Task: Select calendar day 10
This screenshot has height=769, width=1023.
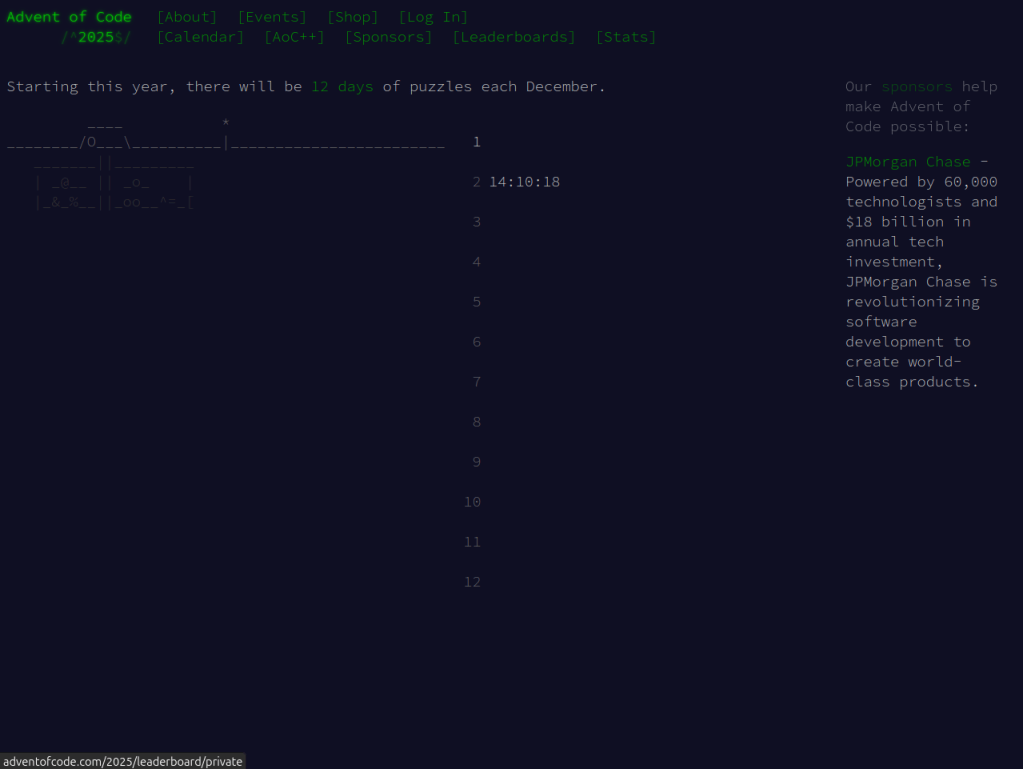Action: tap(472, 502)
